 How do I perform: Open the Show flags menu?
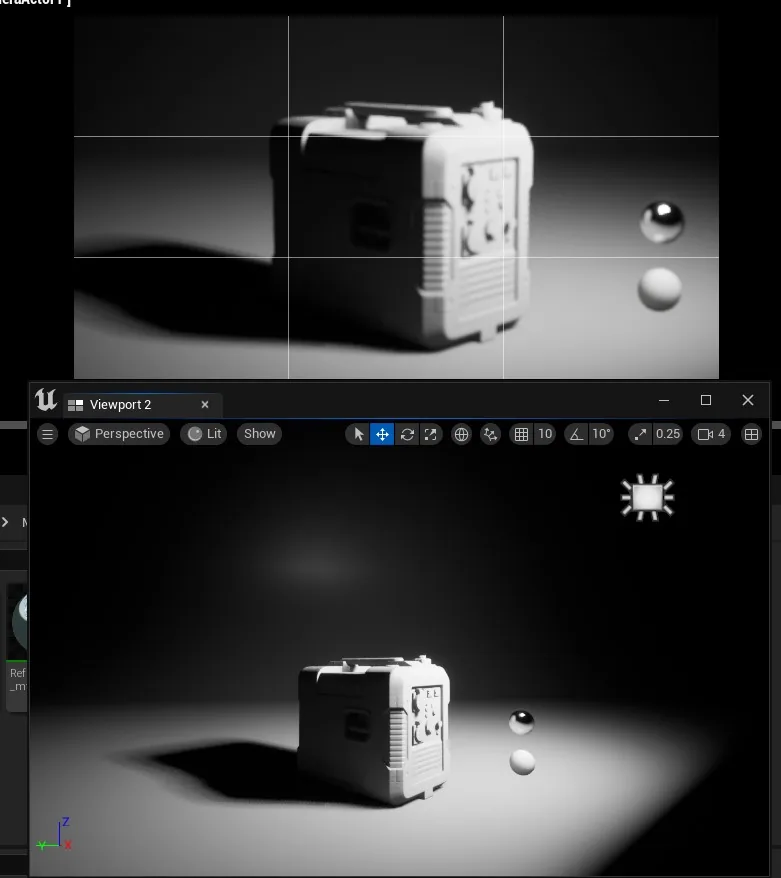259,434
